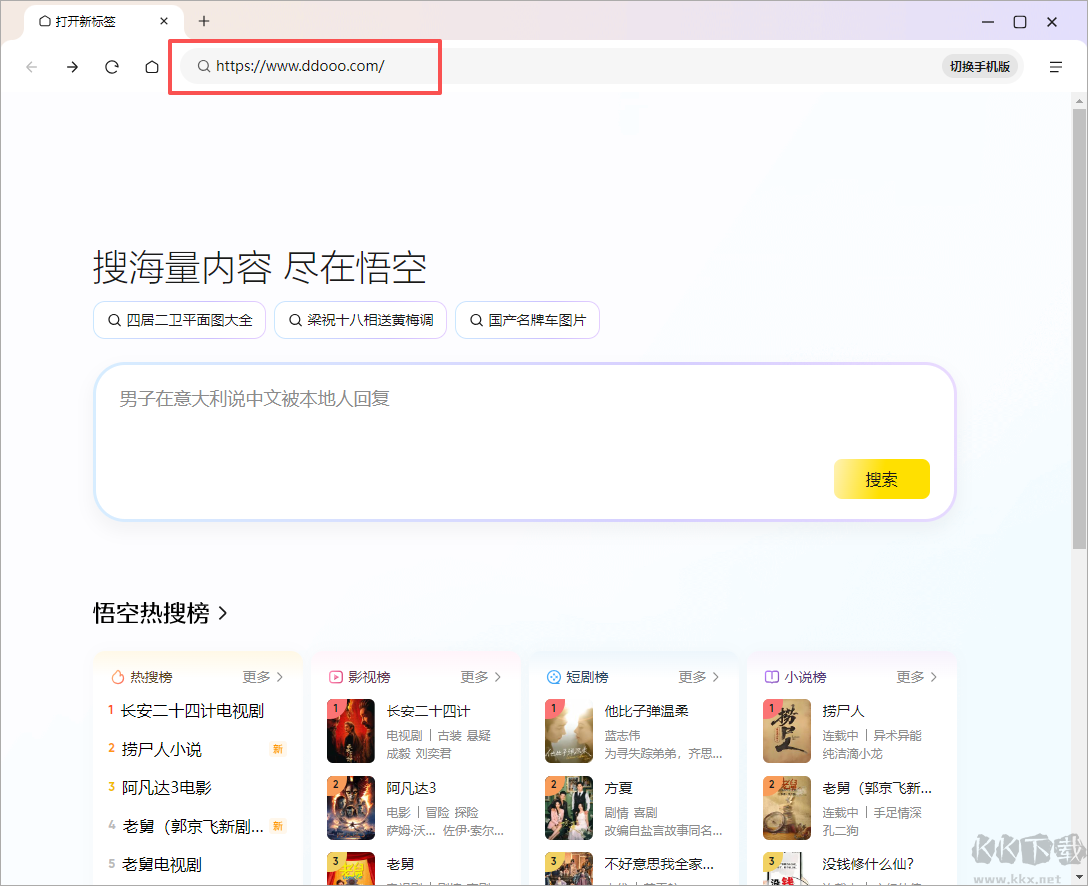Open 方夏 drama thumbnail
Screen dimensions: 1088x886
tap(569, 808)
